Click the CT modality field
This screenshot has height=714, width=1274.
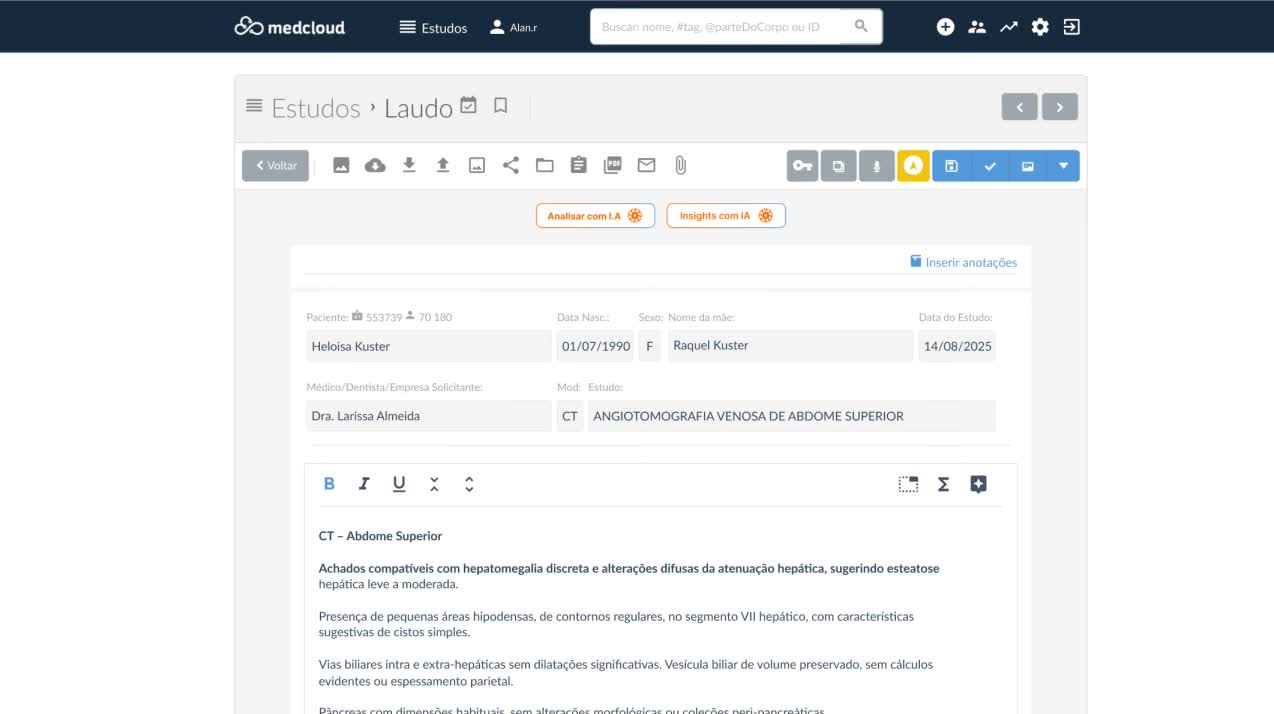pos(569,416)
